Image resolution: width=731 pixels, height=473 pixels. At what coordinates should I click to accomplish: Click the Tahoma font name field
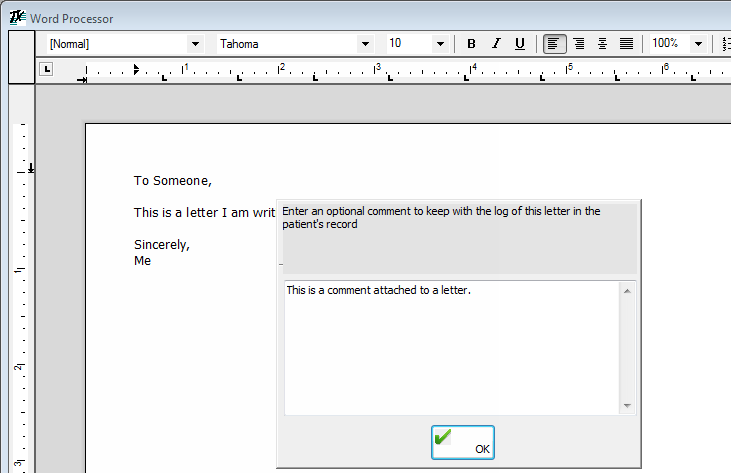click(287, 44)
